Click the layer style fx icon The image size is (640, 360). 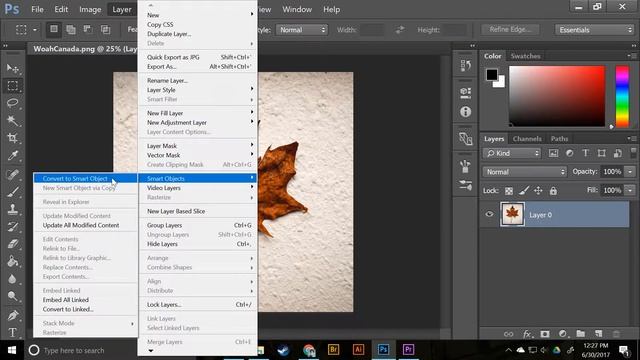[527, 334]
